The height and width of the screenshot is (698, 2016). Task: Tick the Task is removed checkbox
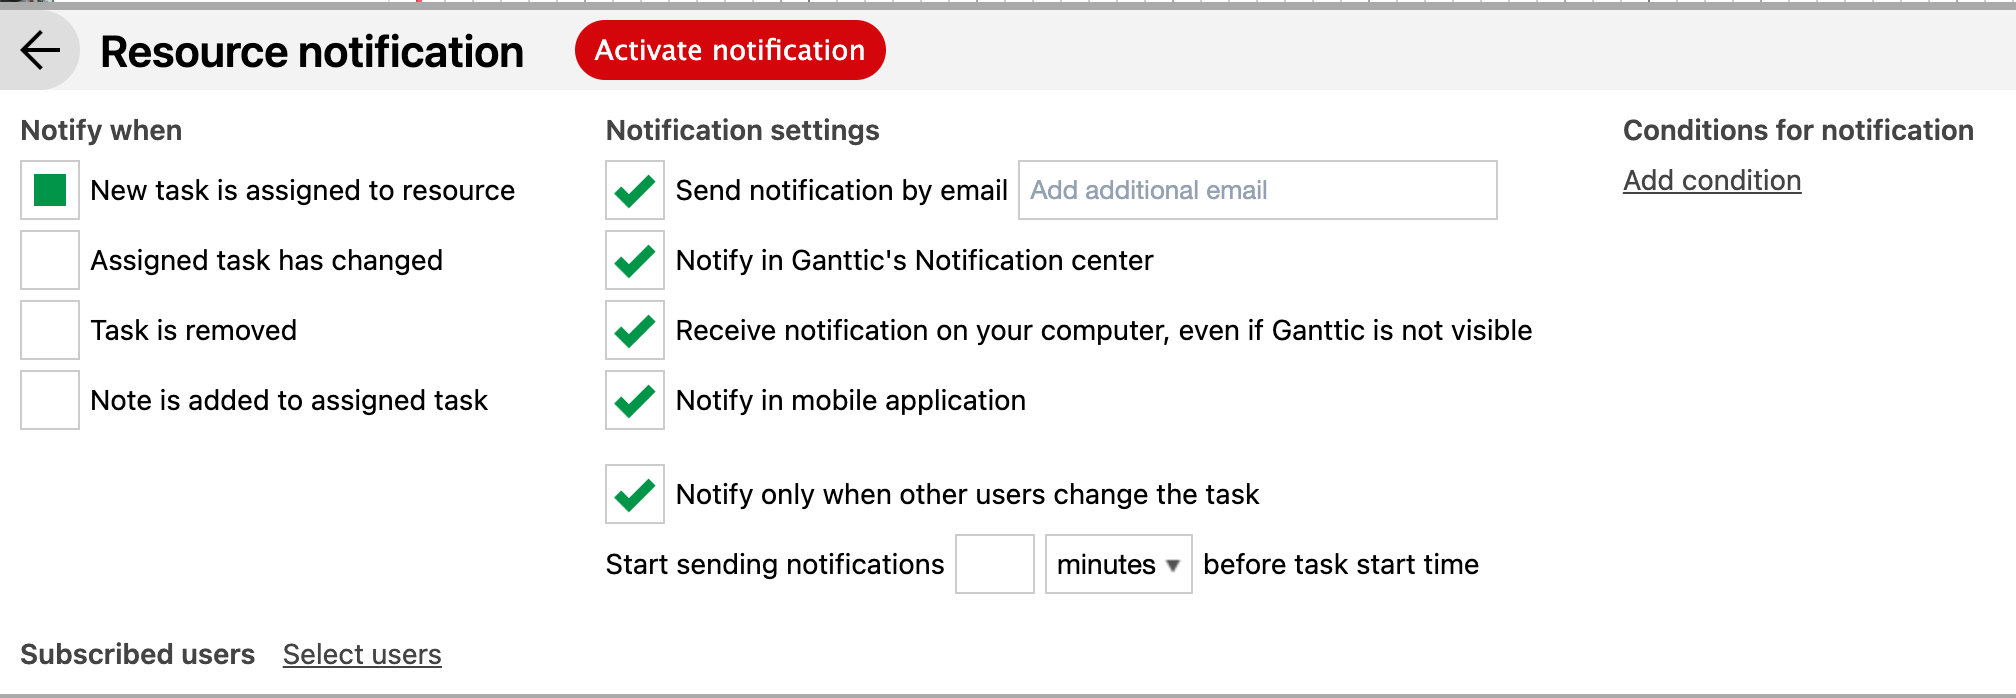click(x=50, y=330)
